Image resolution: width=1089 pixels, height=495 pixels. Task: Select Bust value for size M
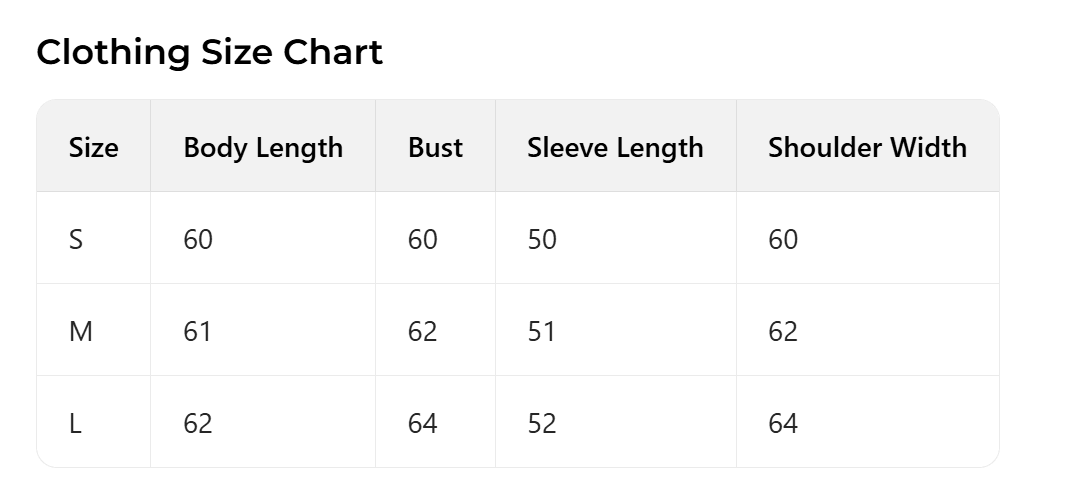pos(423,331)
